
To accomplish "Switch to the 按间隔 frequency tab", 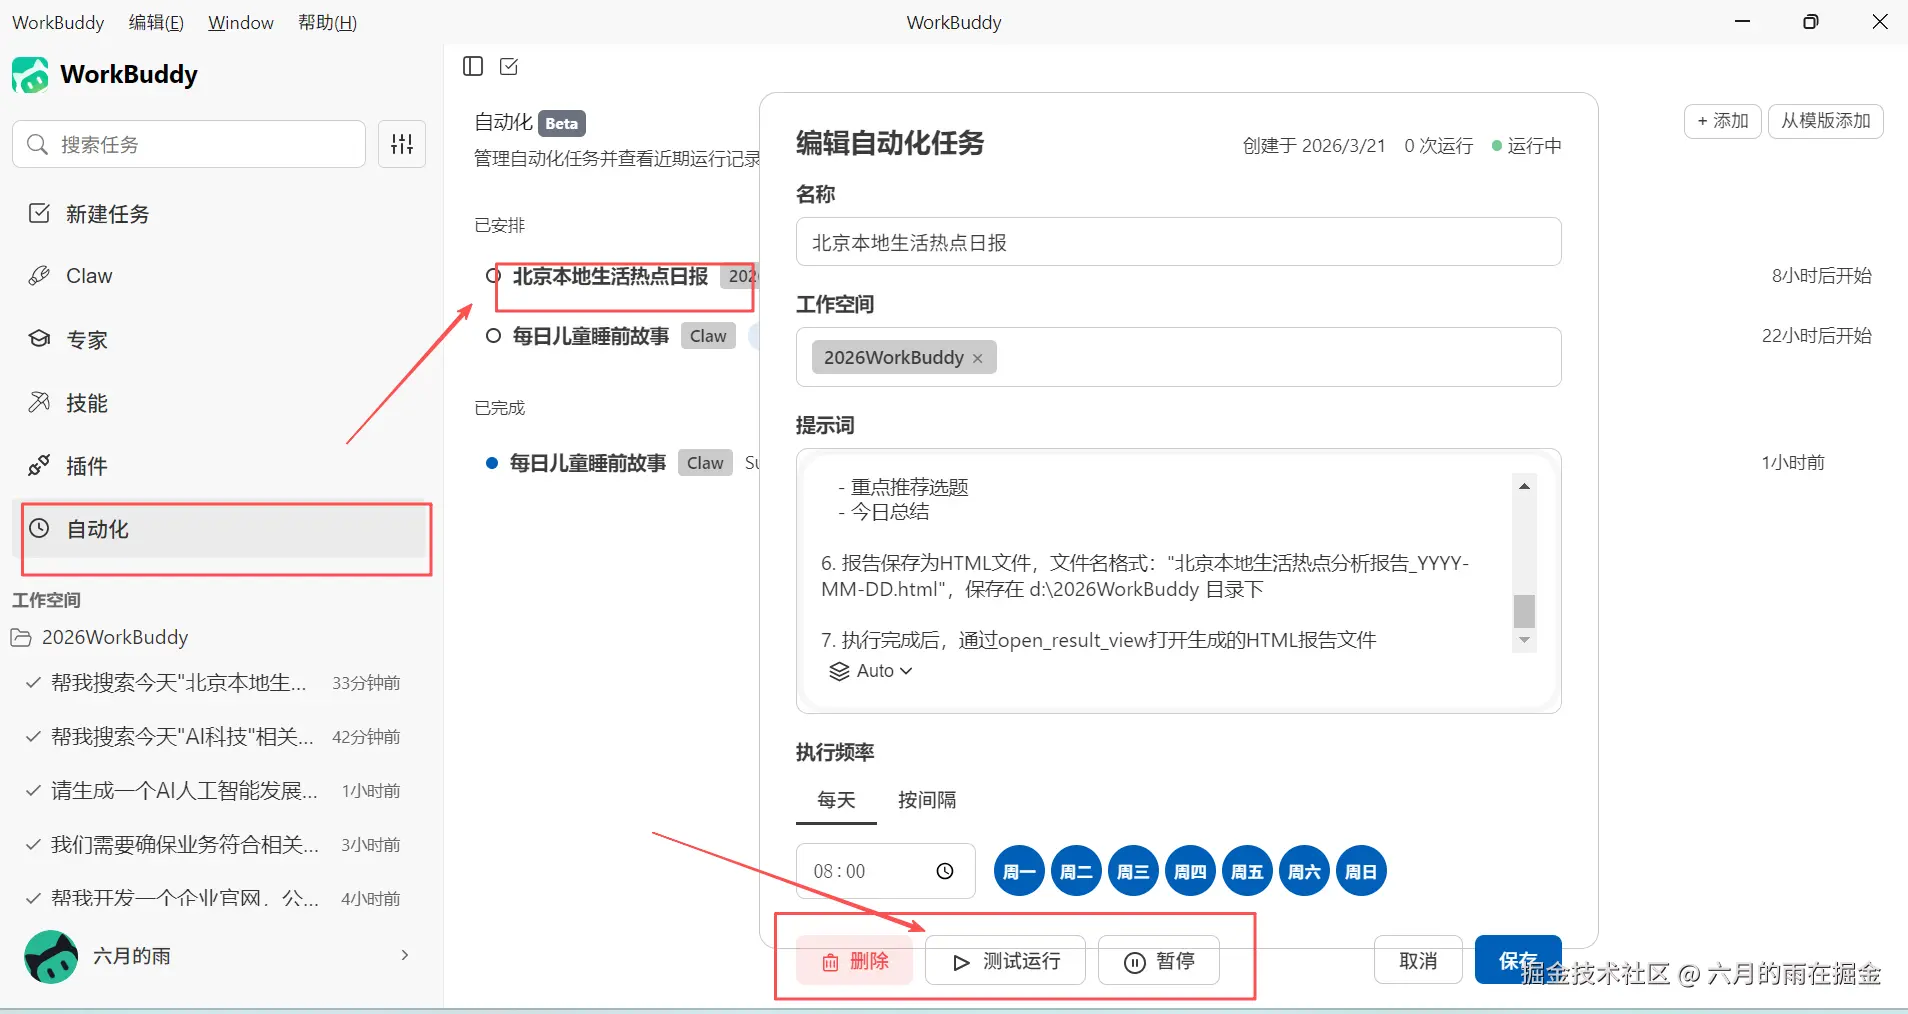I will 927,800.
